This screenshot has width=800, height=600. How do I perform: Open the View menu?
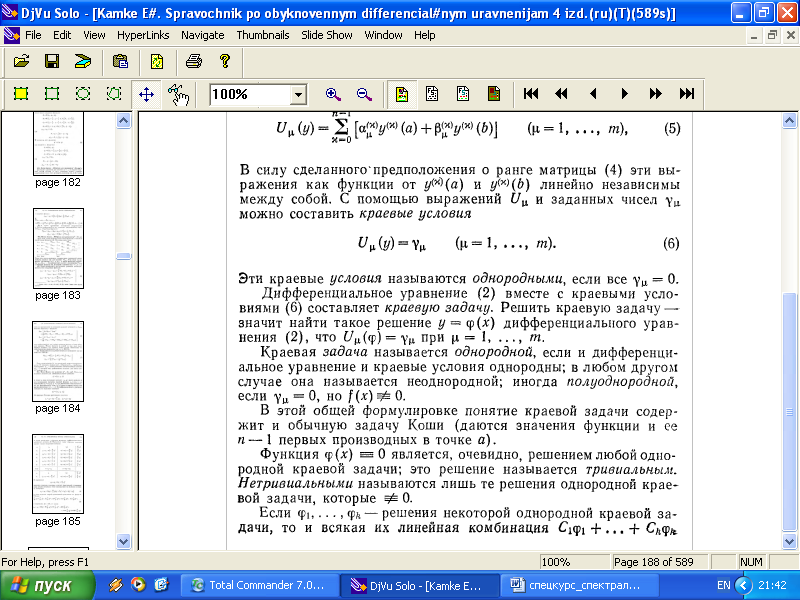point(94,35)
